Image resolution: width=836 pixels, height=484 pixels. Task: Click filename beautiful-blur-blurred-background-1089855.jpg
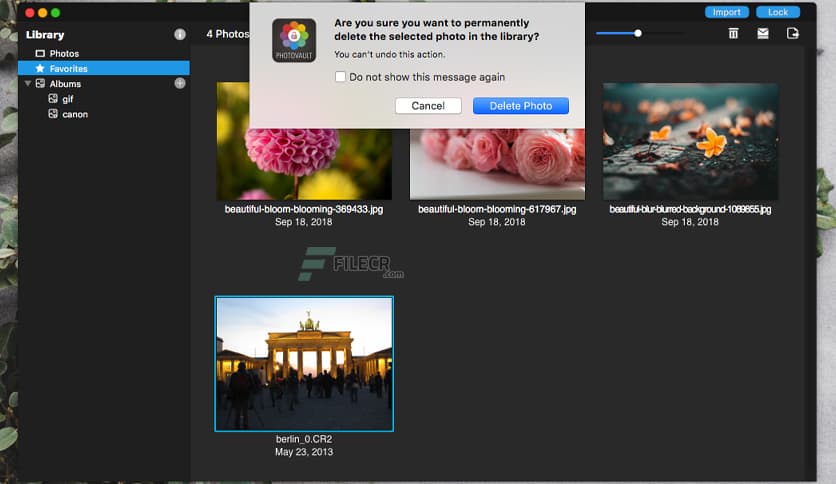point(690,209)
